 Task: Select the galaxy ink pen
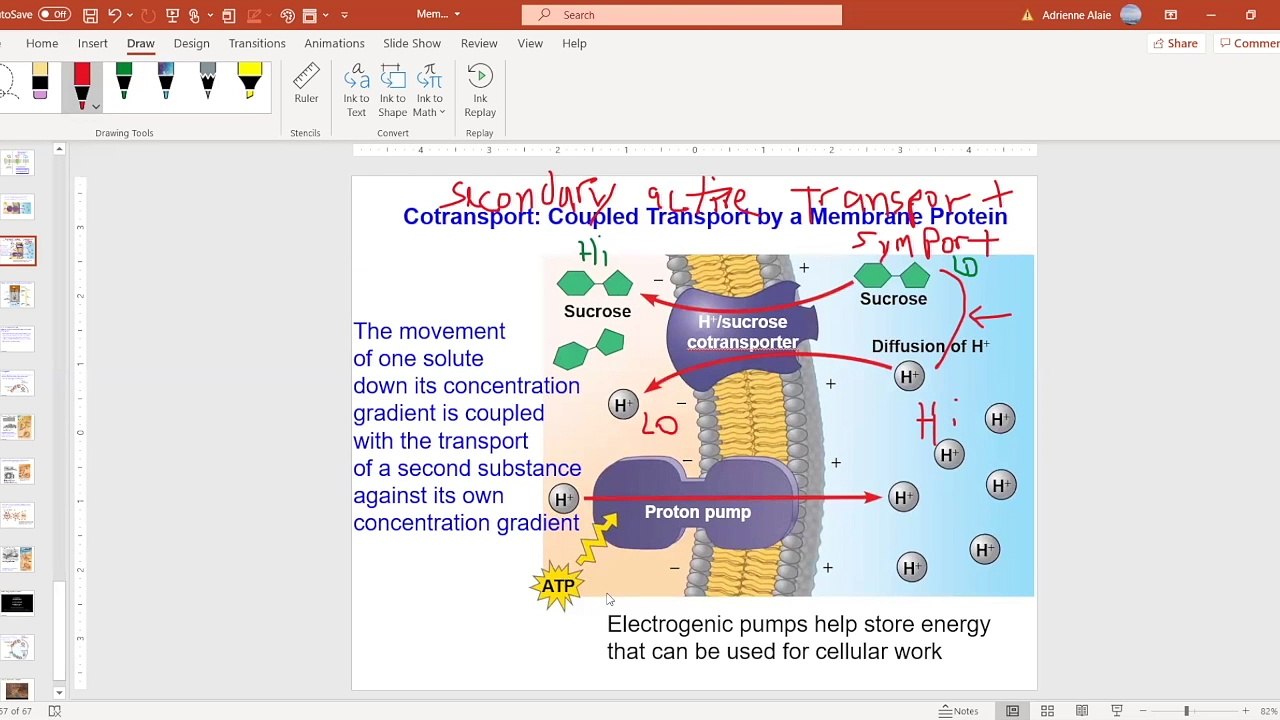(166, 81)
